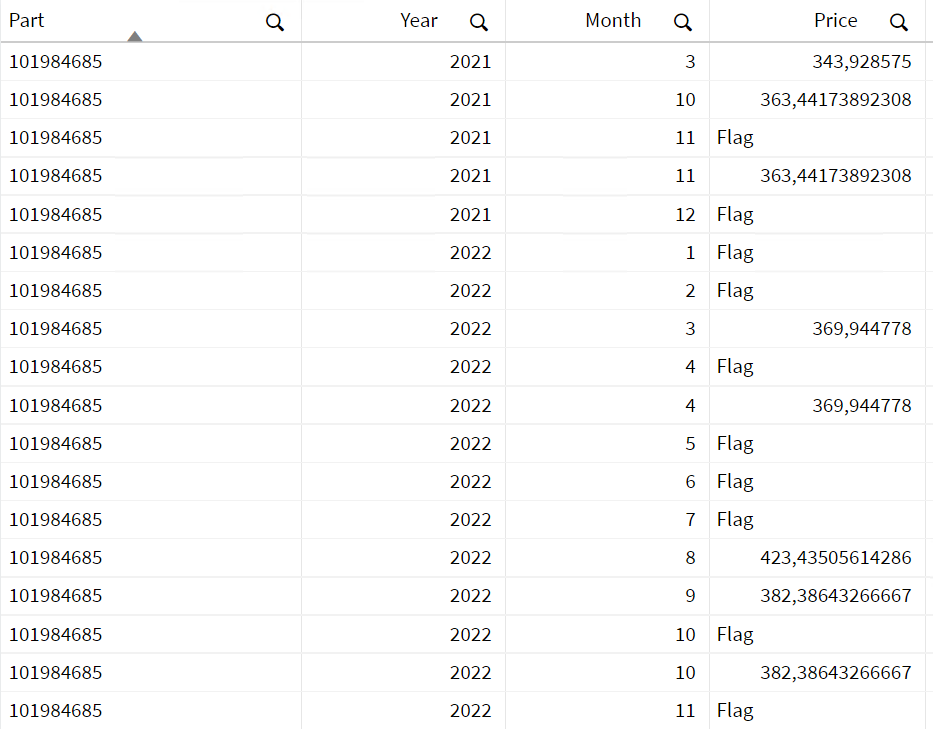Select Flag in the month 7 row
The height and width of the screenshot is (729, 933).
click(x=735, y=520)
